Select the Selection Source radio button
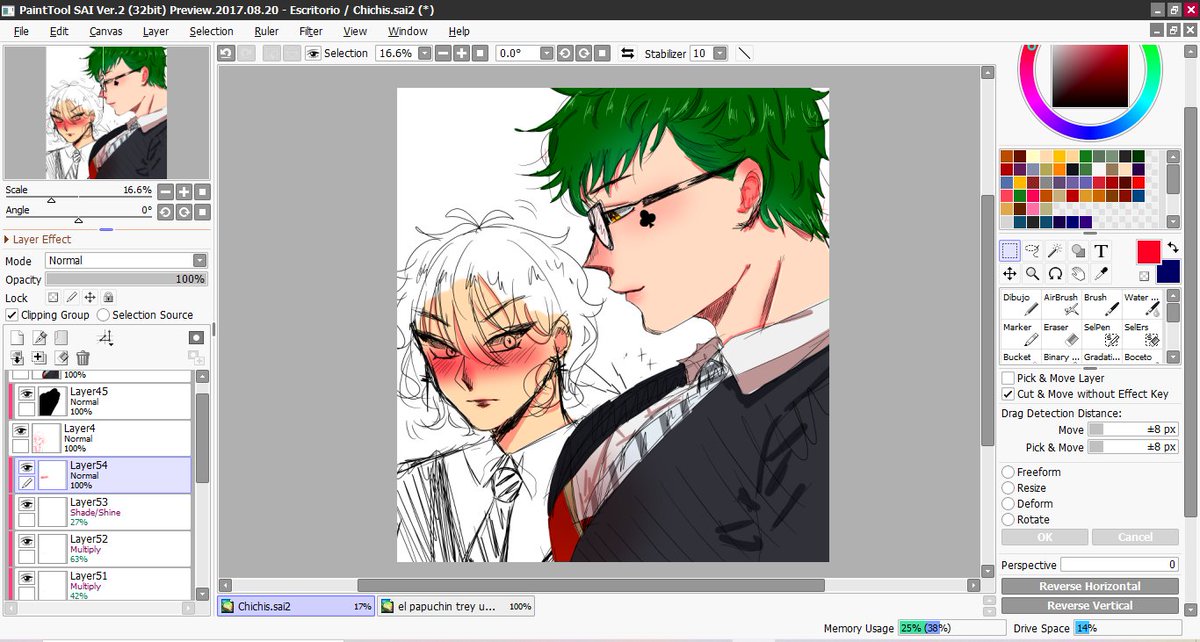 coord(103,315)
